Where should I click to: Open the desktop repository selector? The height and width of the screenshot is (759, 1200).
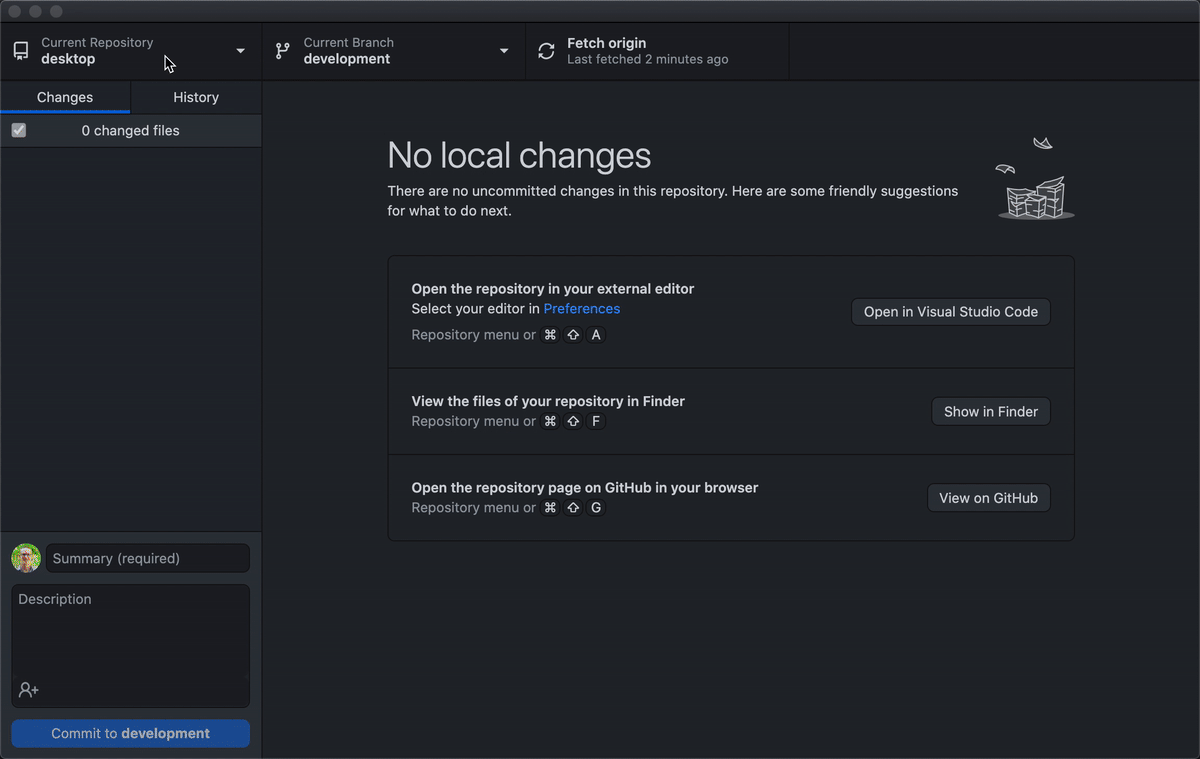click(97, 51)
